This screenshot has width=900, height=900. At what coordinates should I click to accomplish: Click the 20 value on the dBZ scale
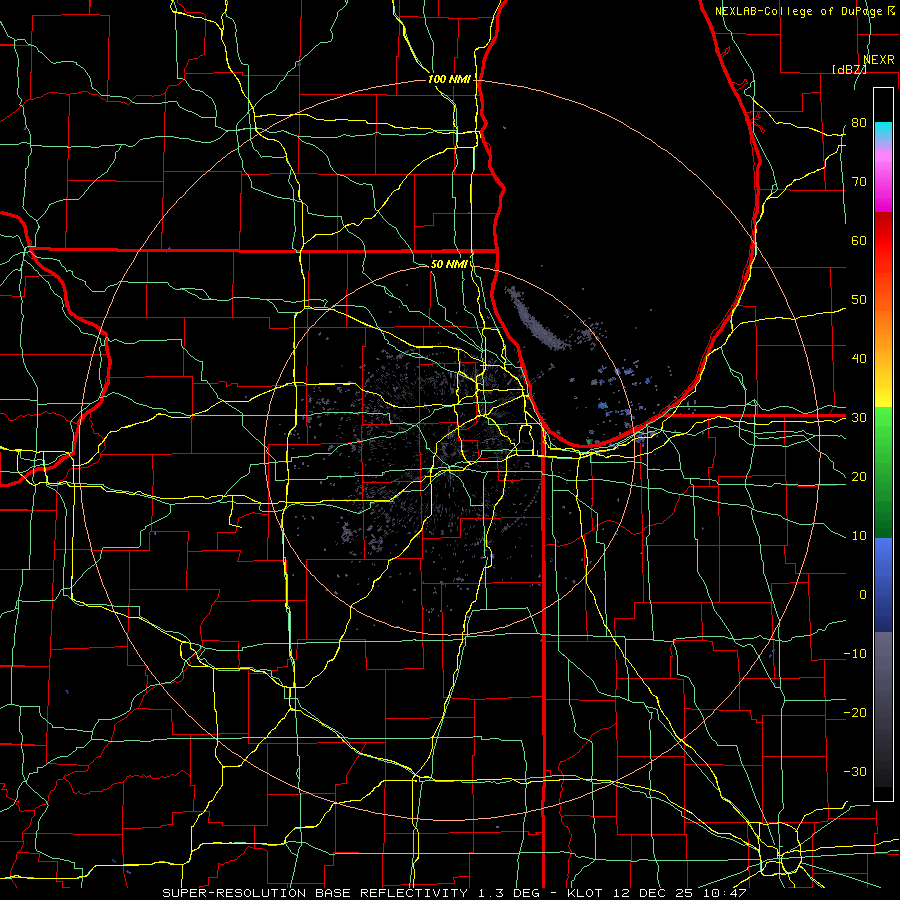tap(859, 476)
